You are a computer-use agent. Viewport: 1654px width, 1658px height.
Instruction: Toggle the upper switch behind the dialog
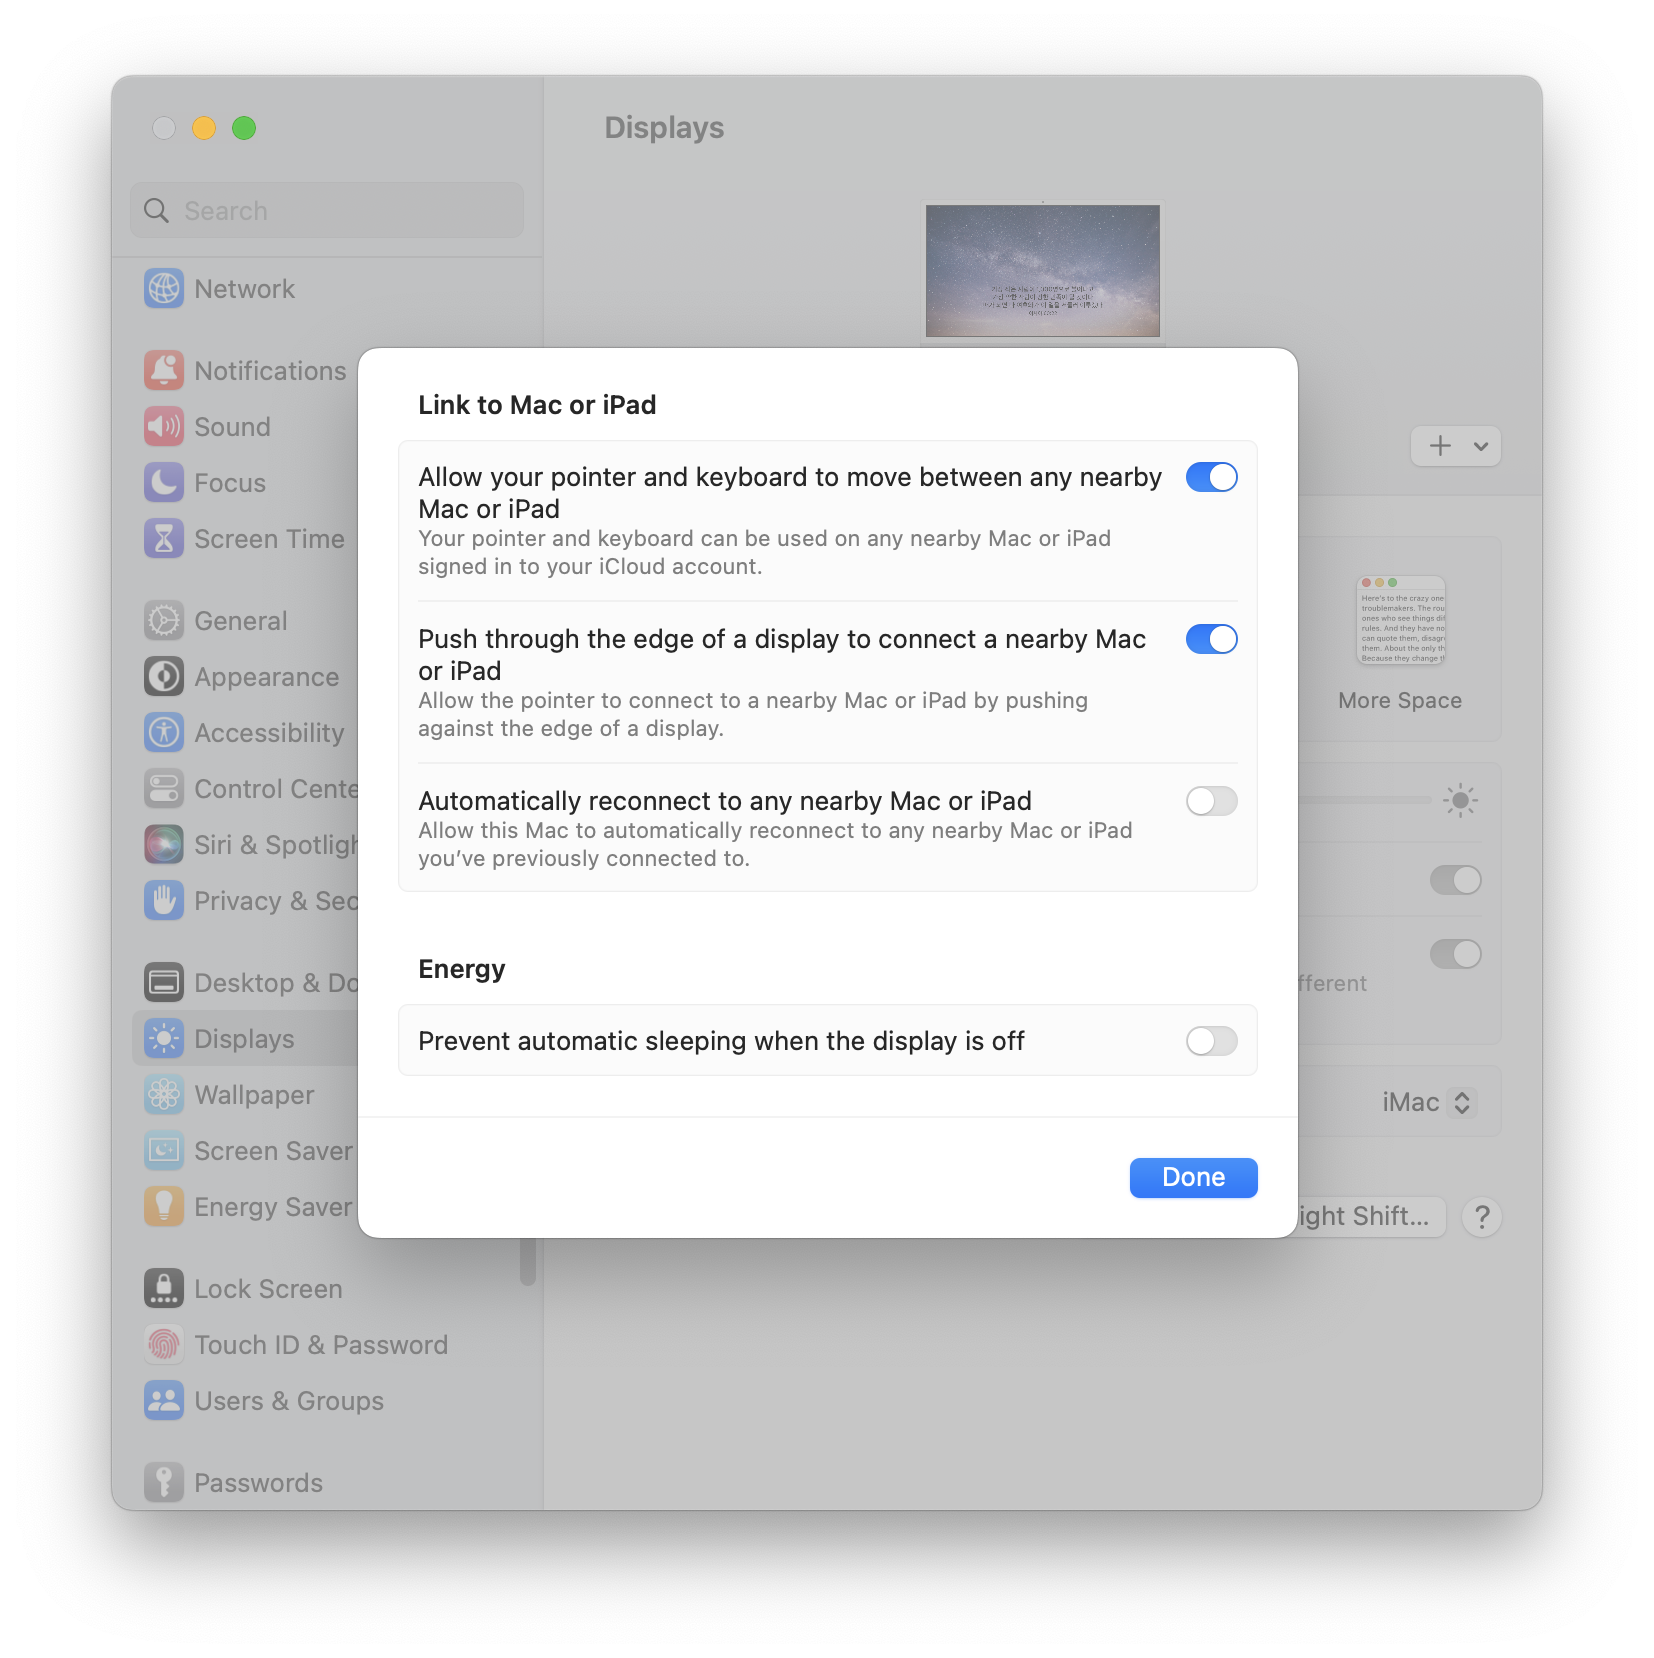[1456, 880]
